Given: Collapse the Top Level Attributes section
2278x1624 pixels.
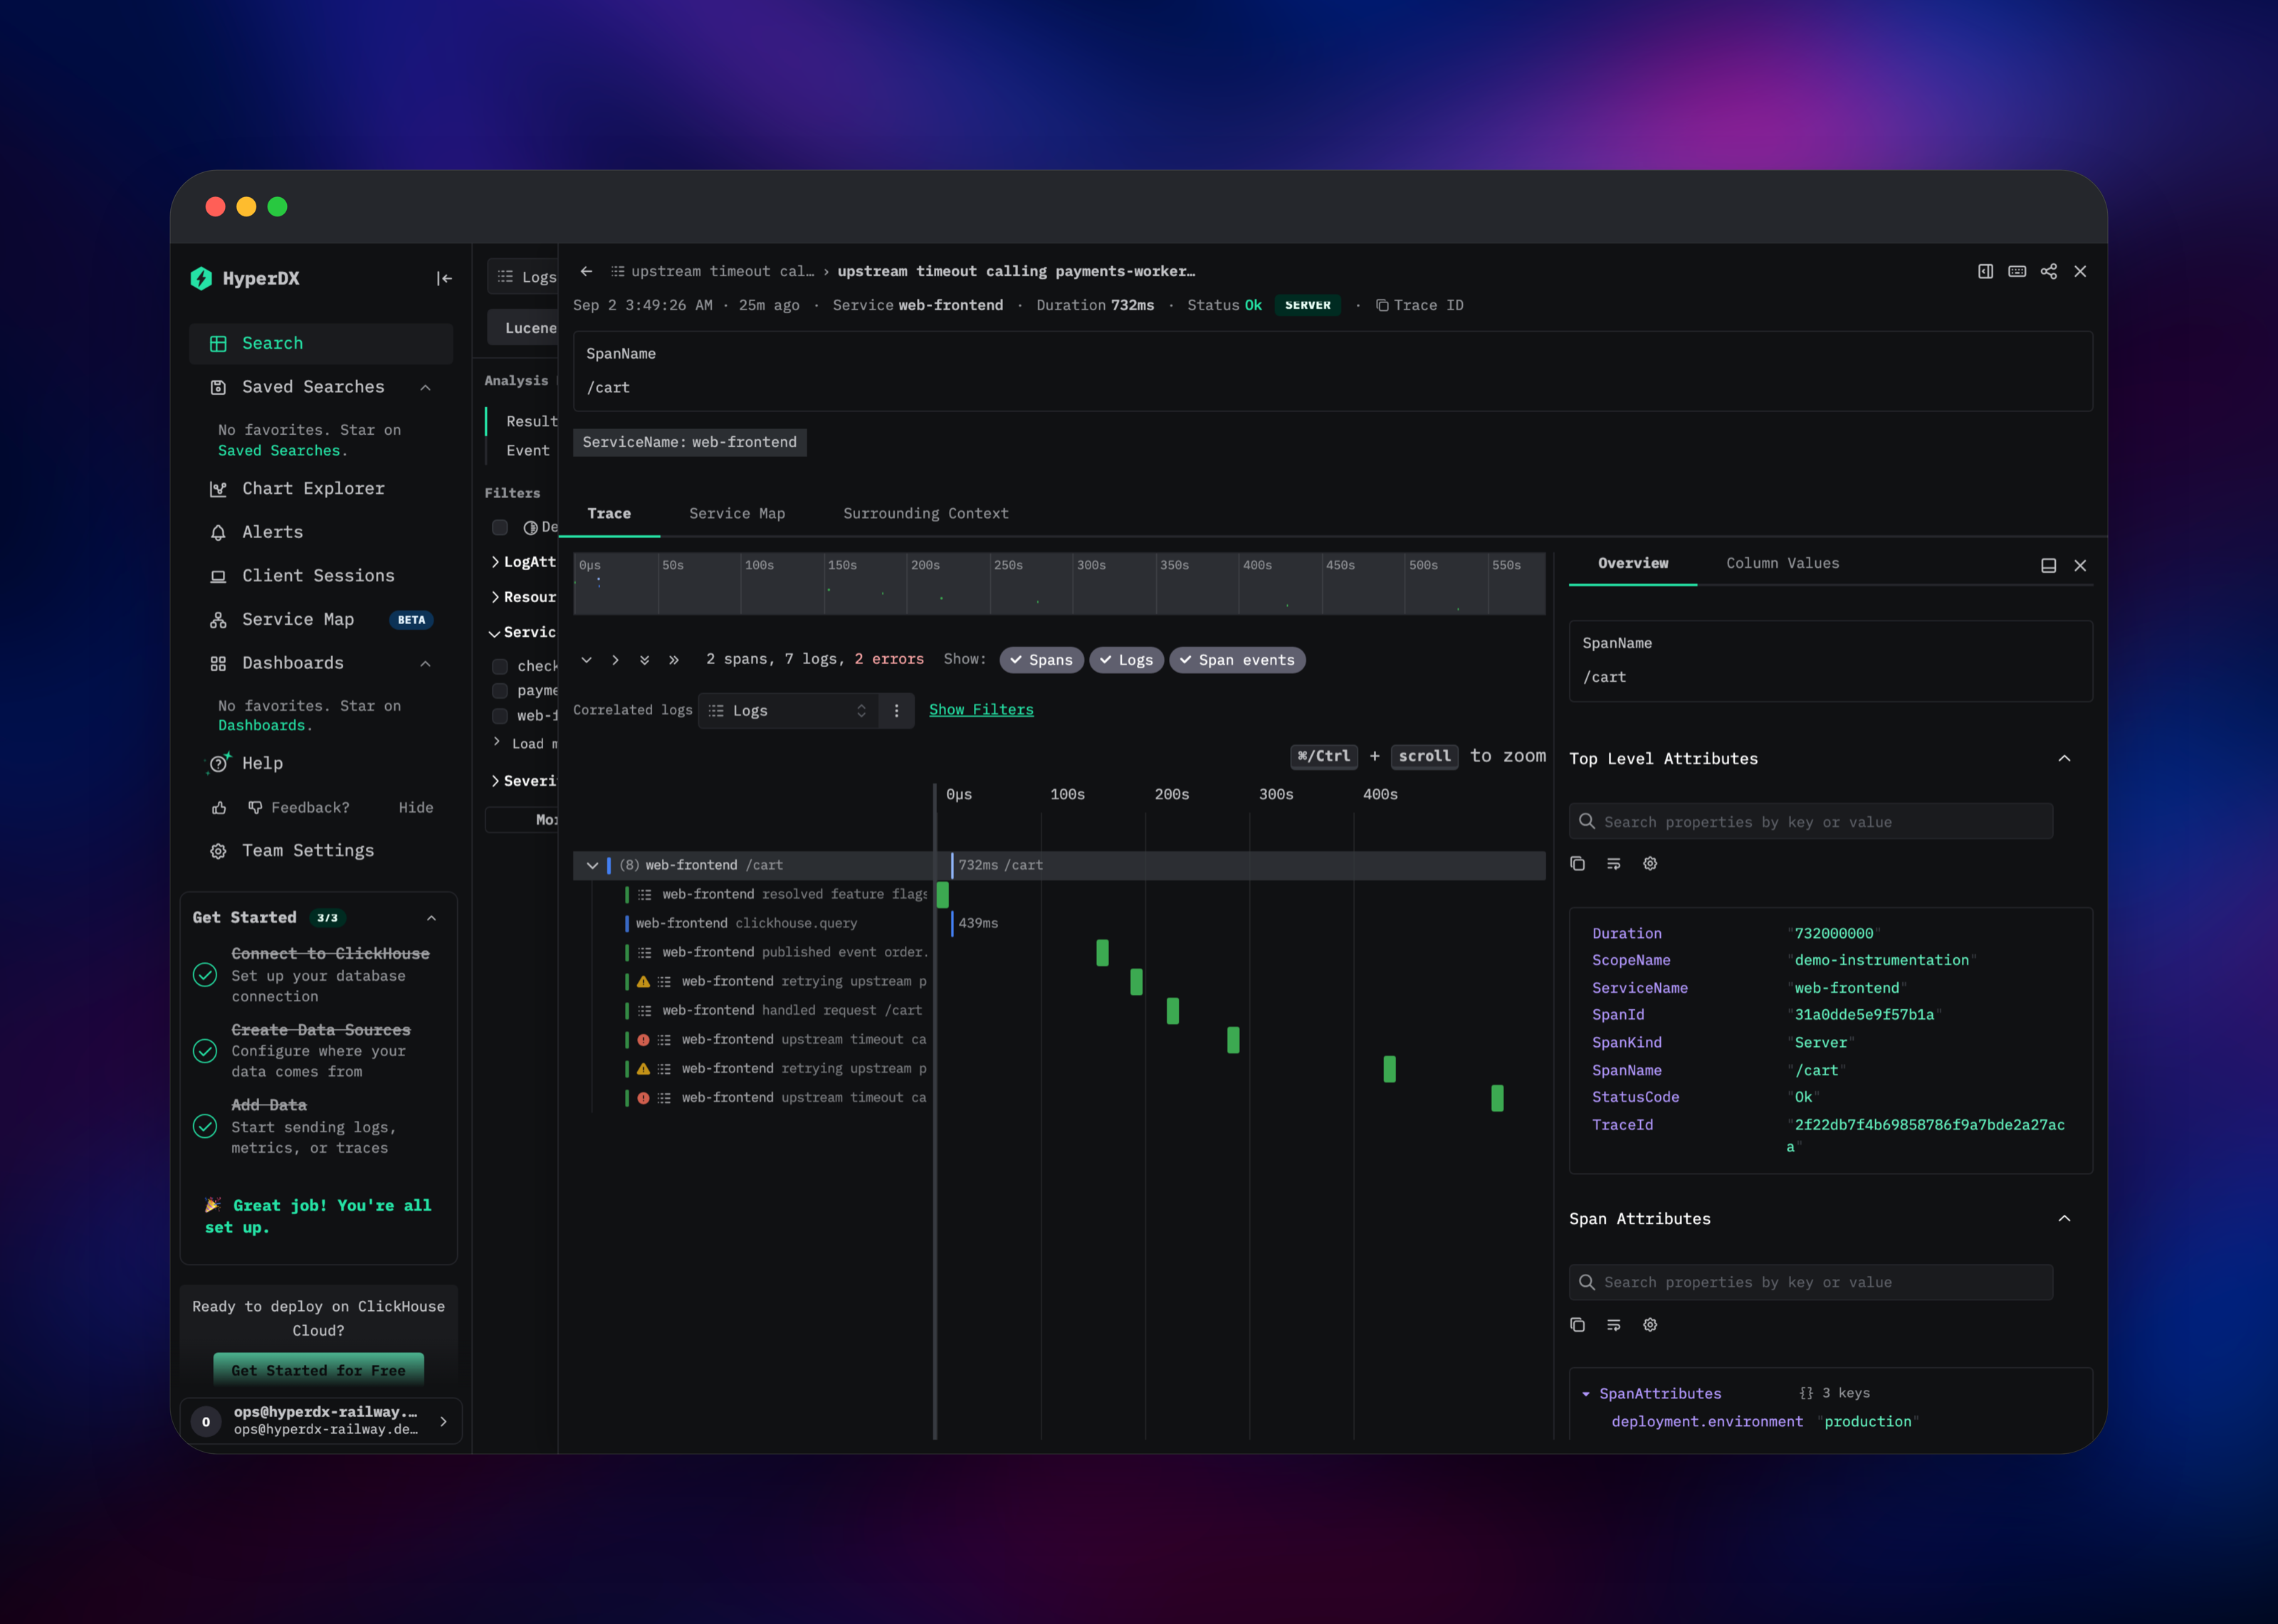Looking at the screenshot, I should pyautogui.click(x=2064, y=759).
